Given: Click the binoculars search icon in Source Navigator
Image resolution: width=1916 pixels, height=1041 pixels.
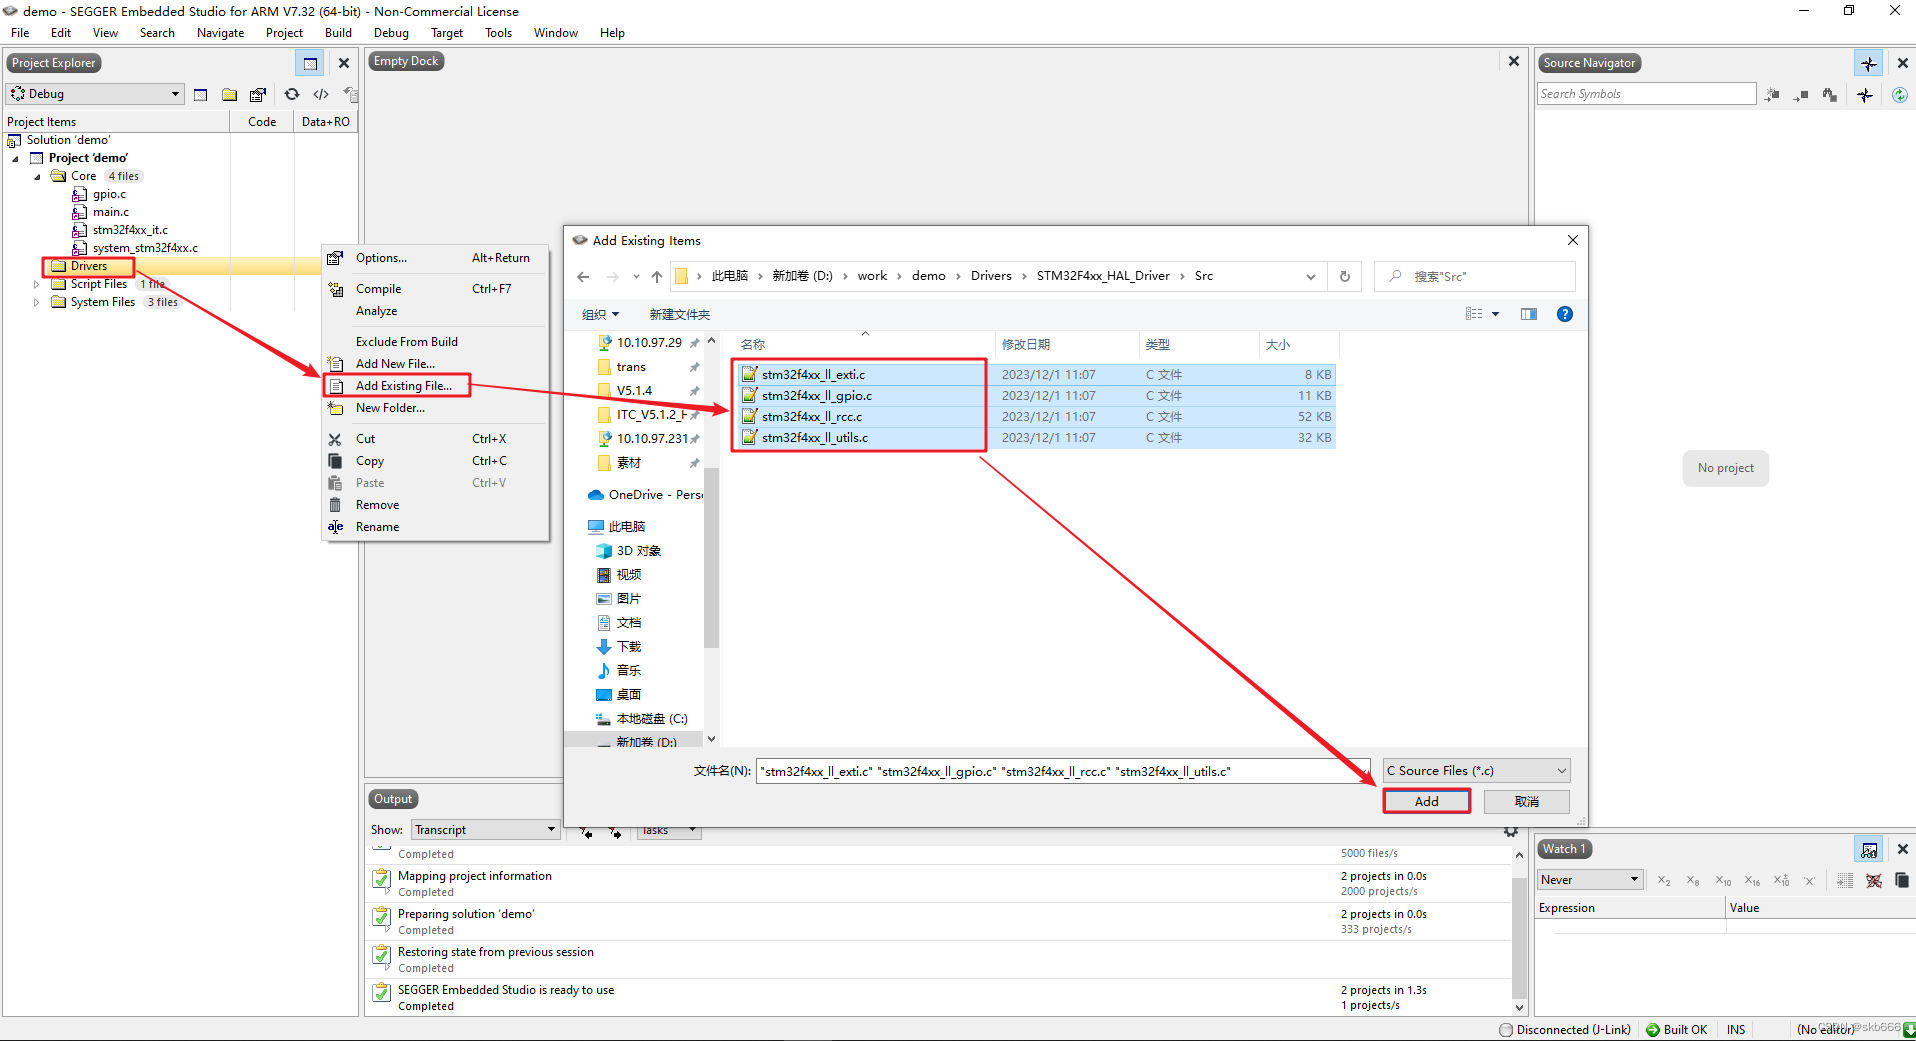Looking at the screenshot, I should [1829, 95].
